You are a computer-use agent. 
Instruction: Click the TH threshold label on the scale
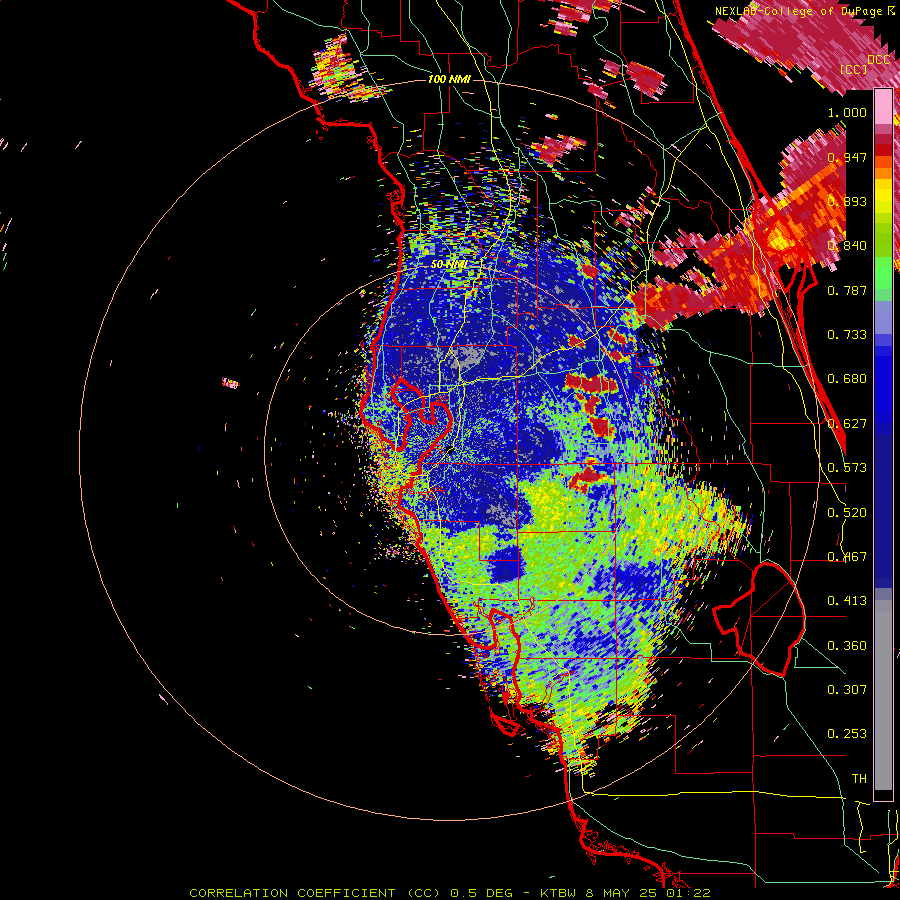pos(859,779)
